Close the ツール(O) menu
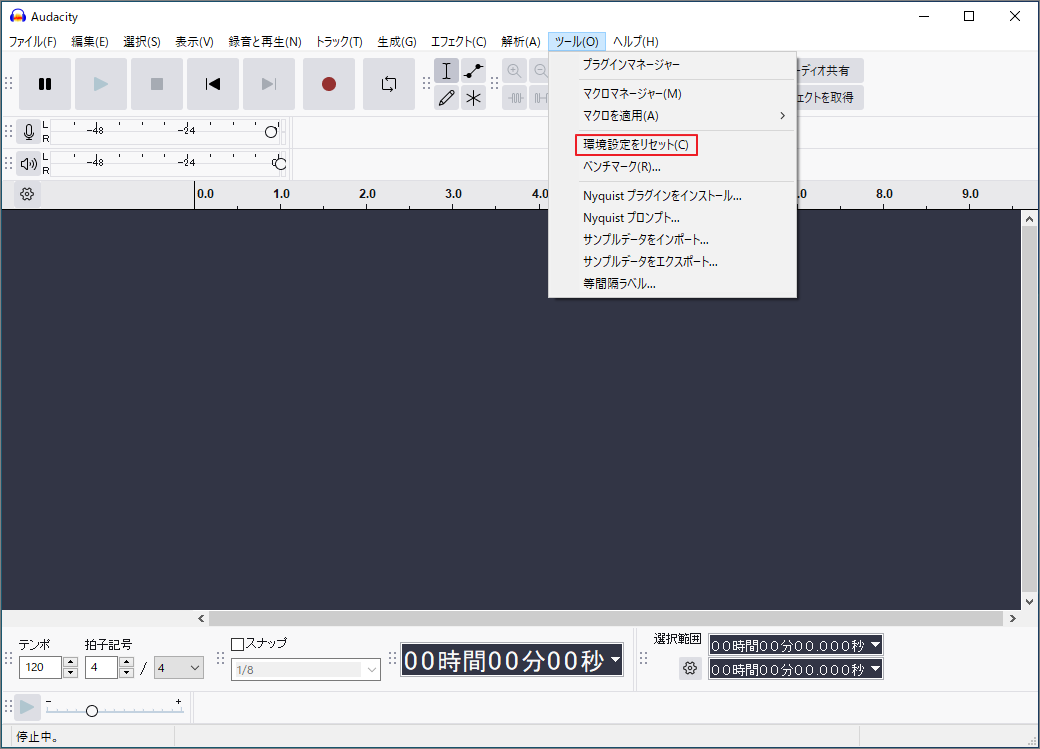Screen dimensions: 1040x749 point(577,42)
